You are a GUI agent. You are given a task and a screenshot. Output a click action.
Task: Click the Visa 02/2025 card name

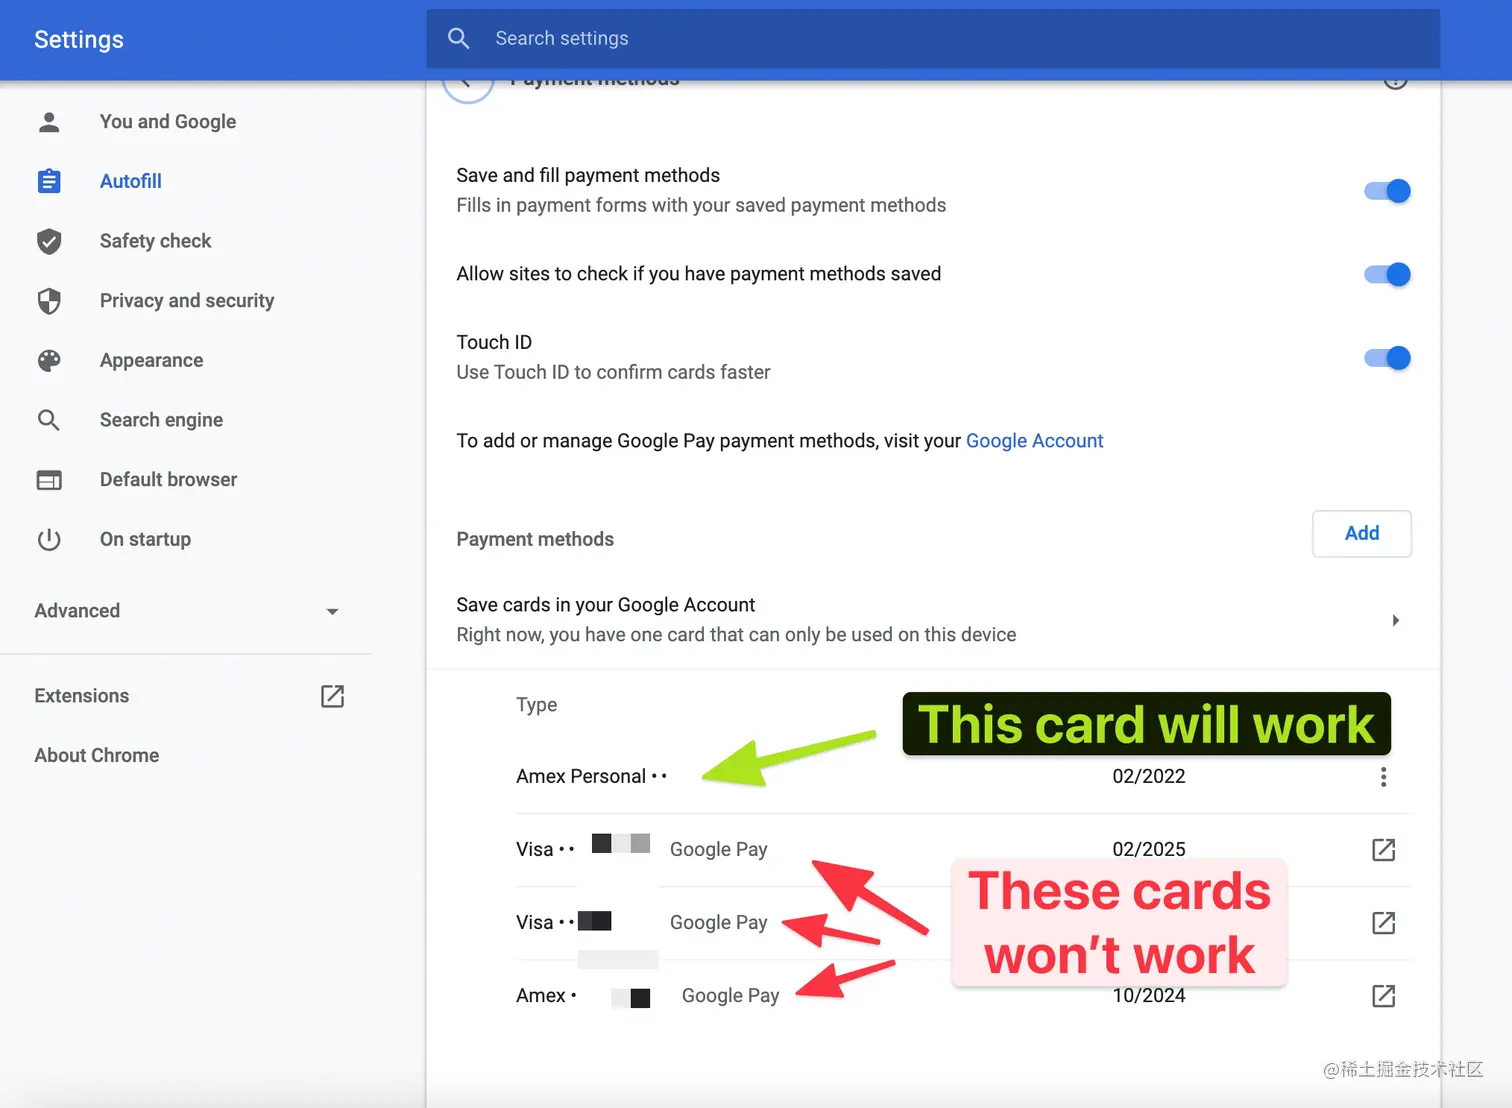click(545, 850)
